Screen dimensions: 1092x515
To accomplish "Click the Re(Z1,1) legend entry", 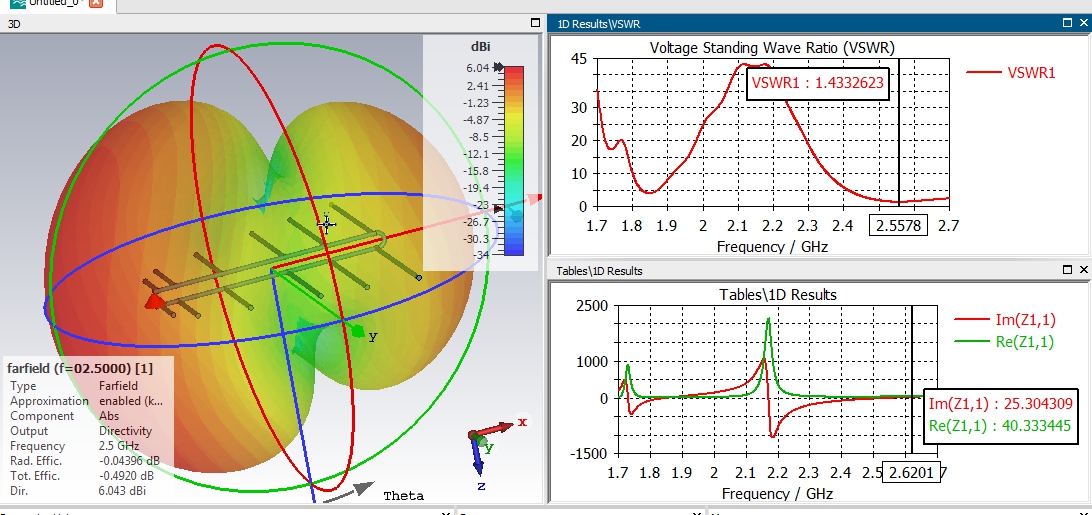I will click(x=1005, y=341).
